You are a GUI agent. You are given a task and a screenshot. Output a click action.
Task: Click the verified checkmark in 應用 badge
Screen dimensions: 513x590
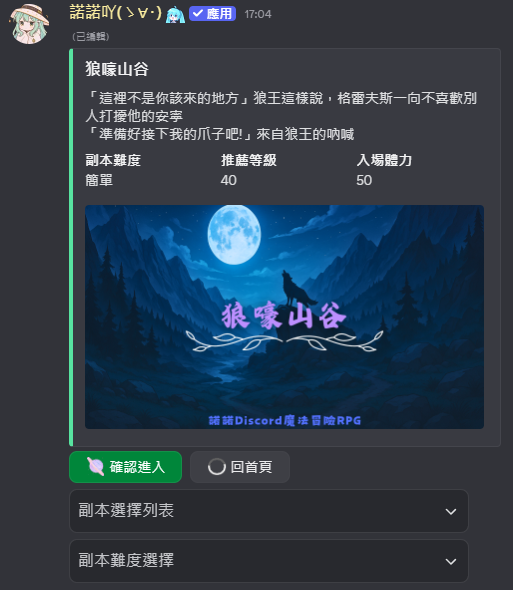click(198, 14)
